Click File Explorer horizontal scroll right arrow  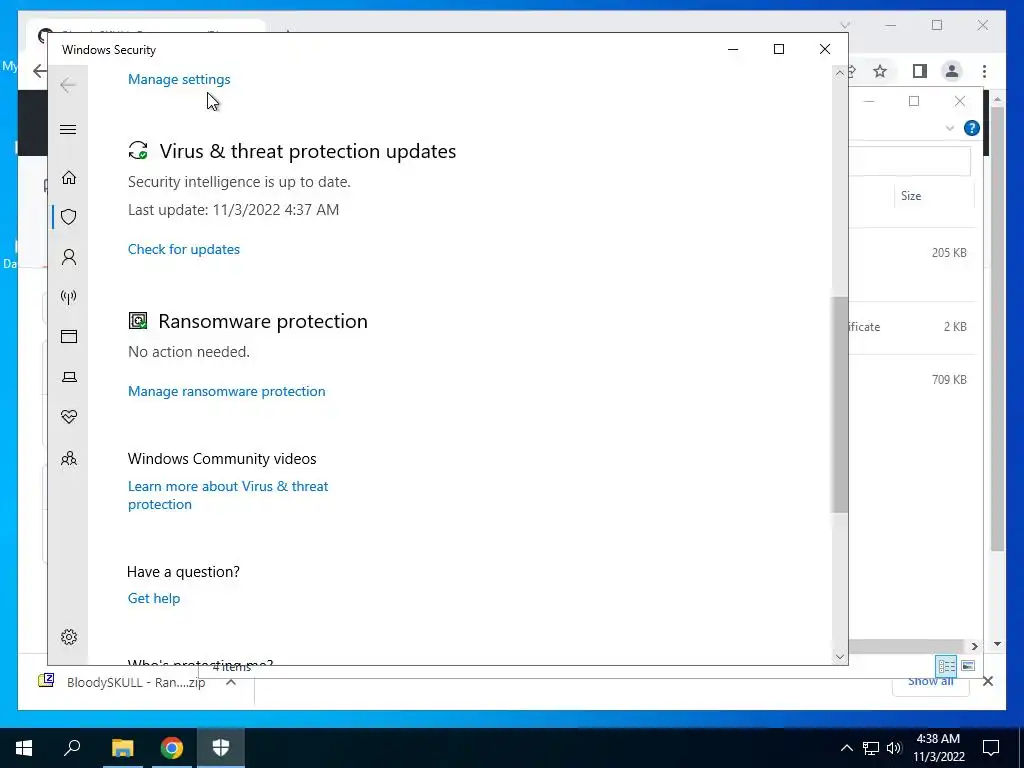tap(974, 646)
